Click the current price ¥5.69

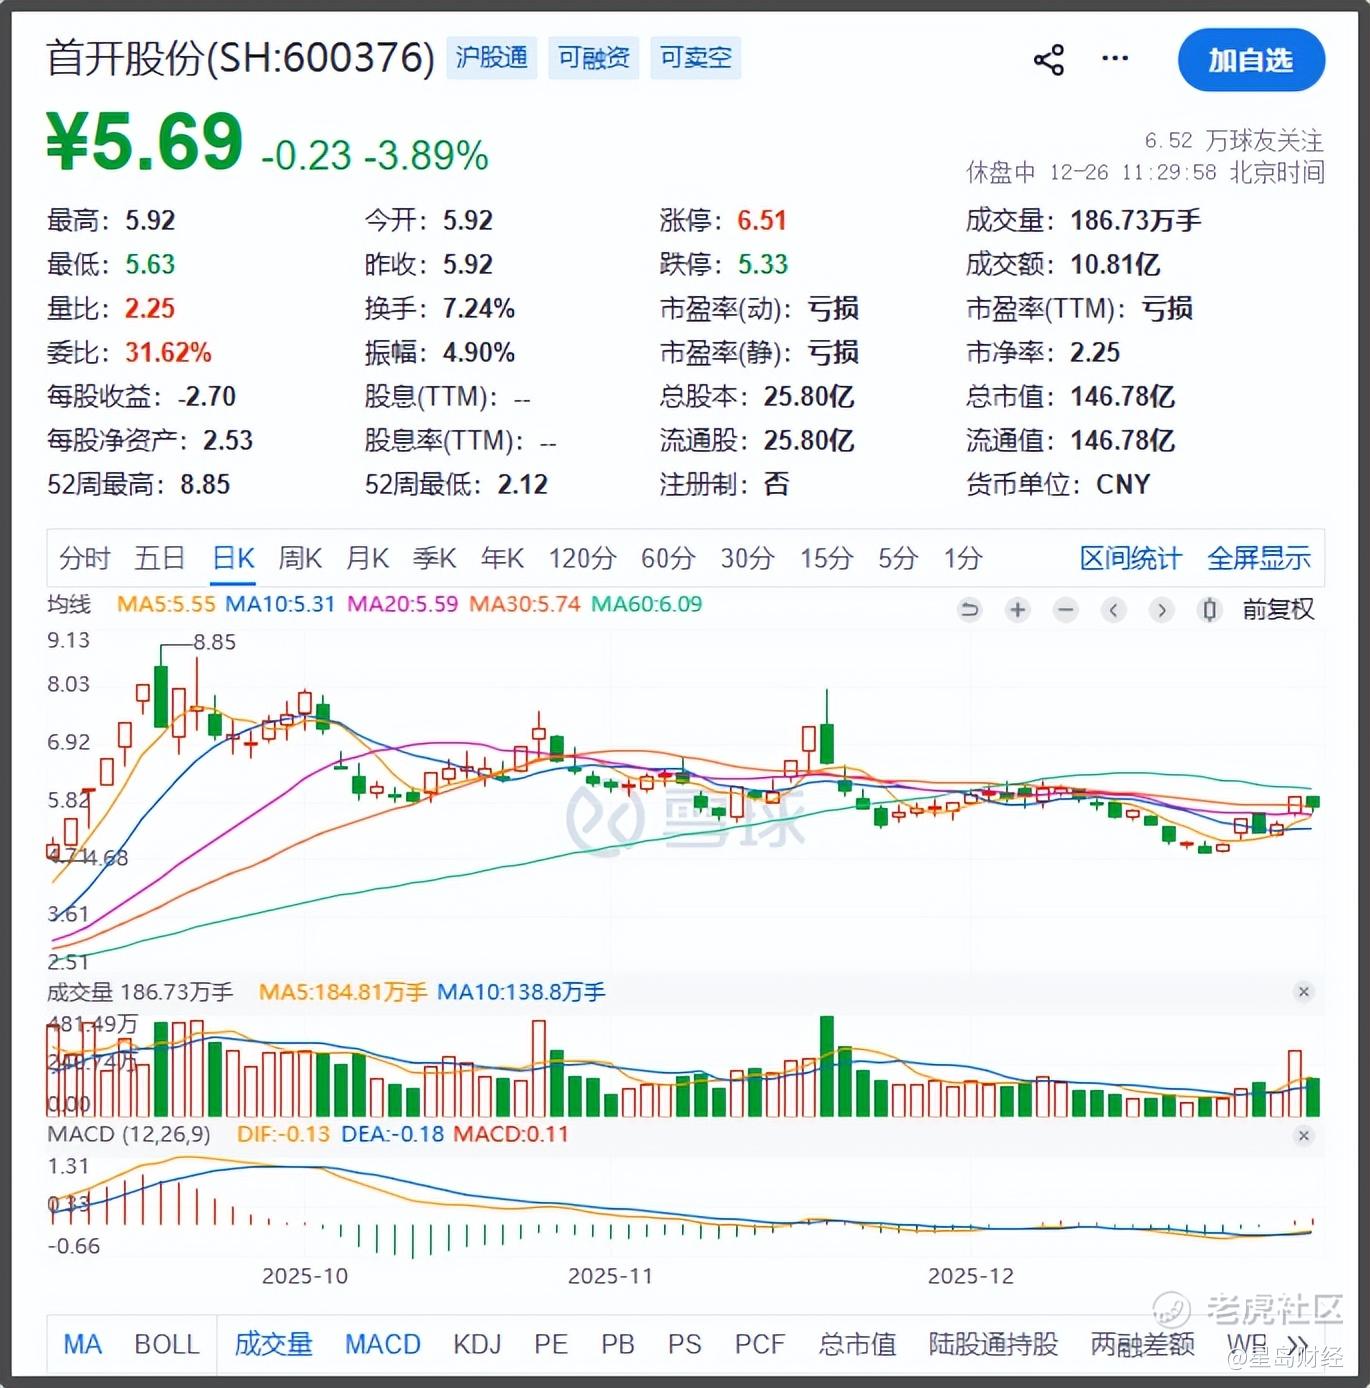coord(145,142)
